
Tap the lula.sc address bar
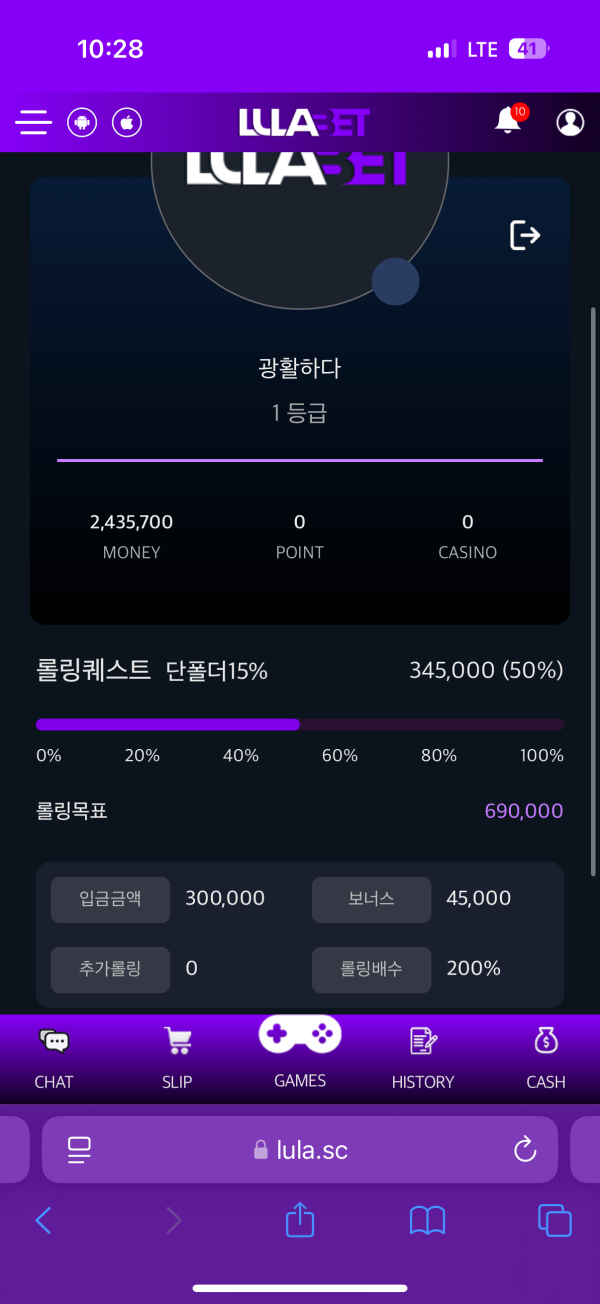300,1150
